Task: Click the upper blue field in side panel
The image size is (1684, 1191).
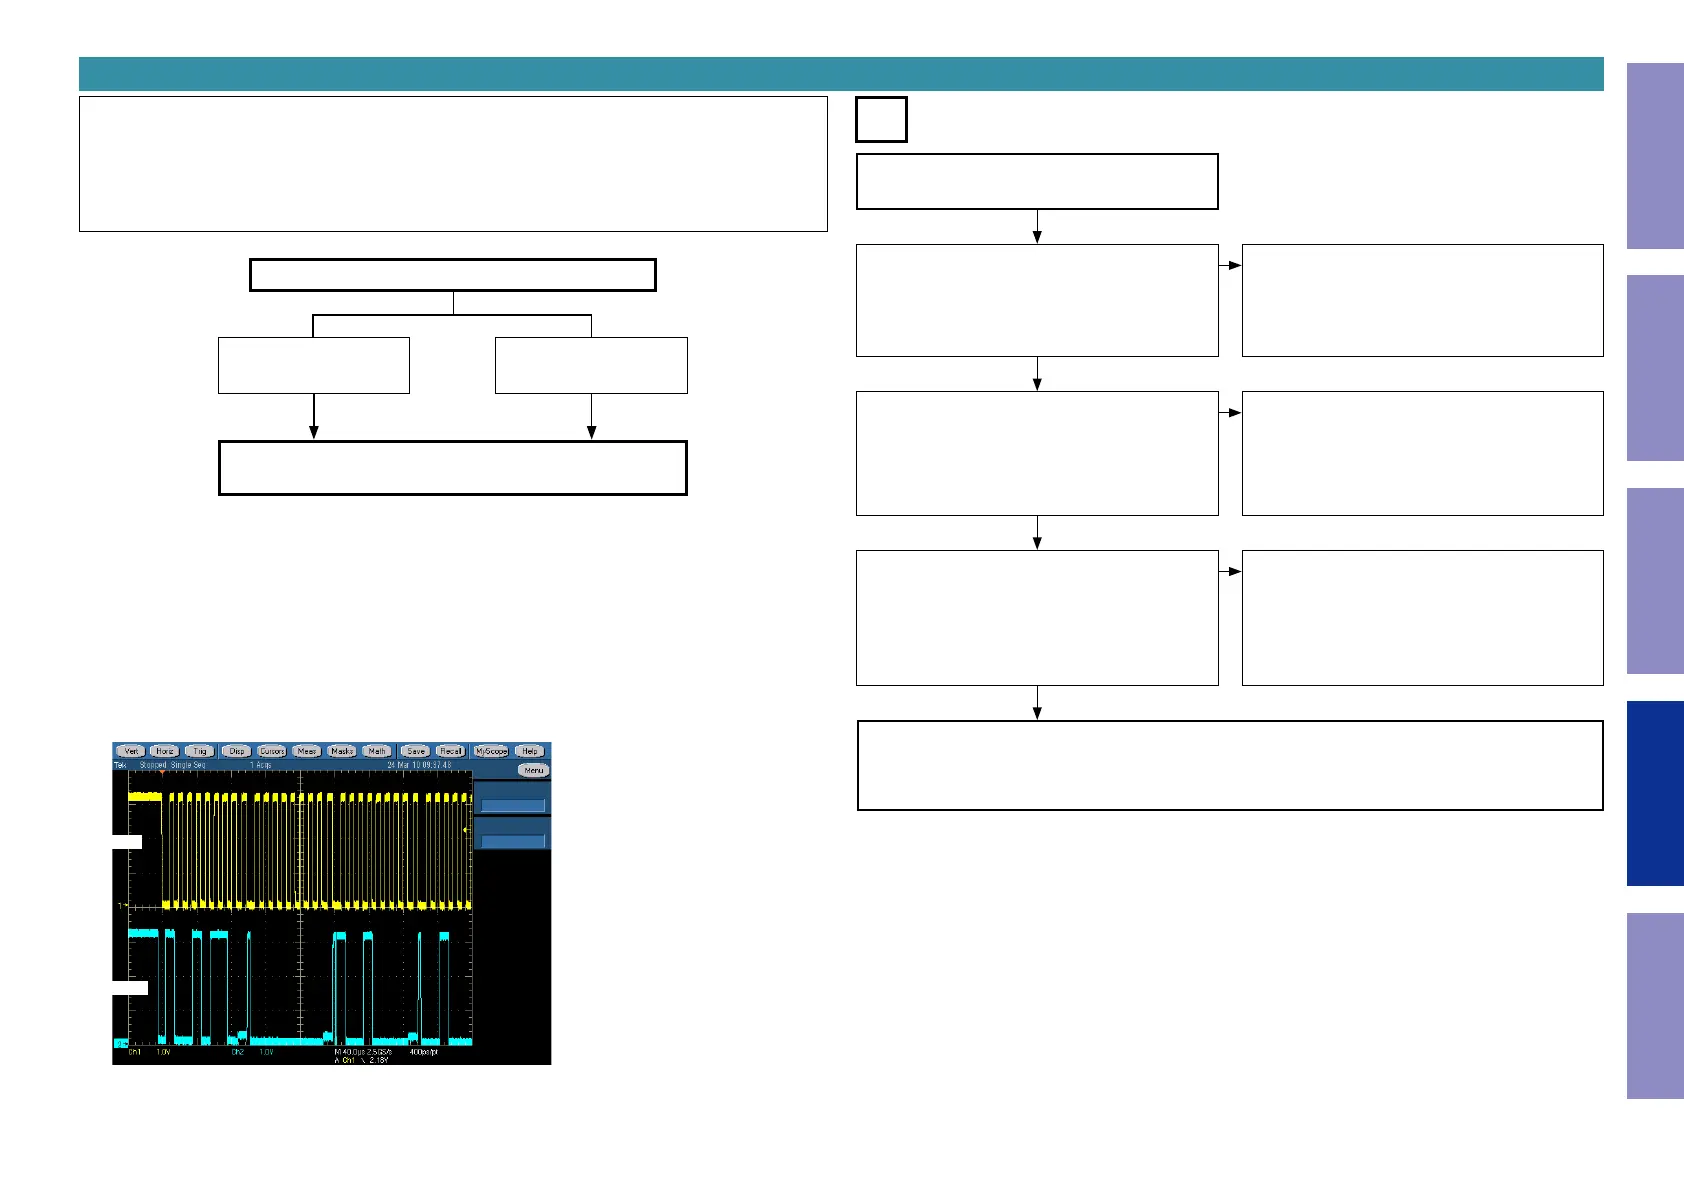Action: [x=513, y=805]
